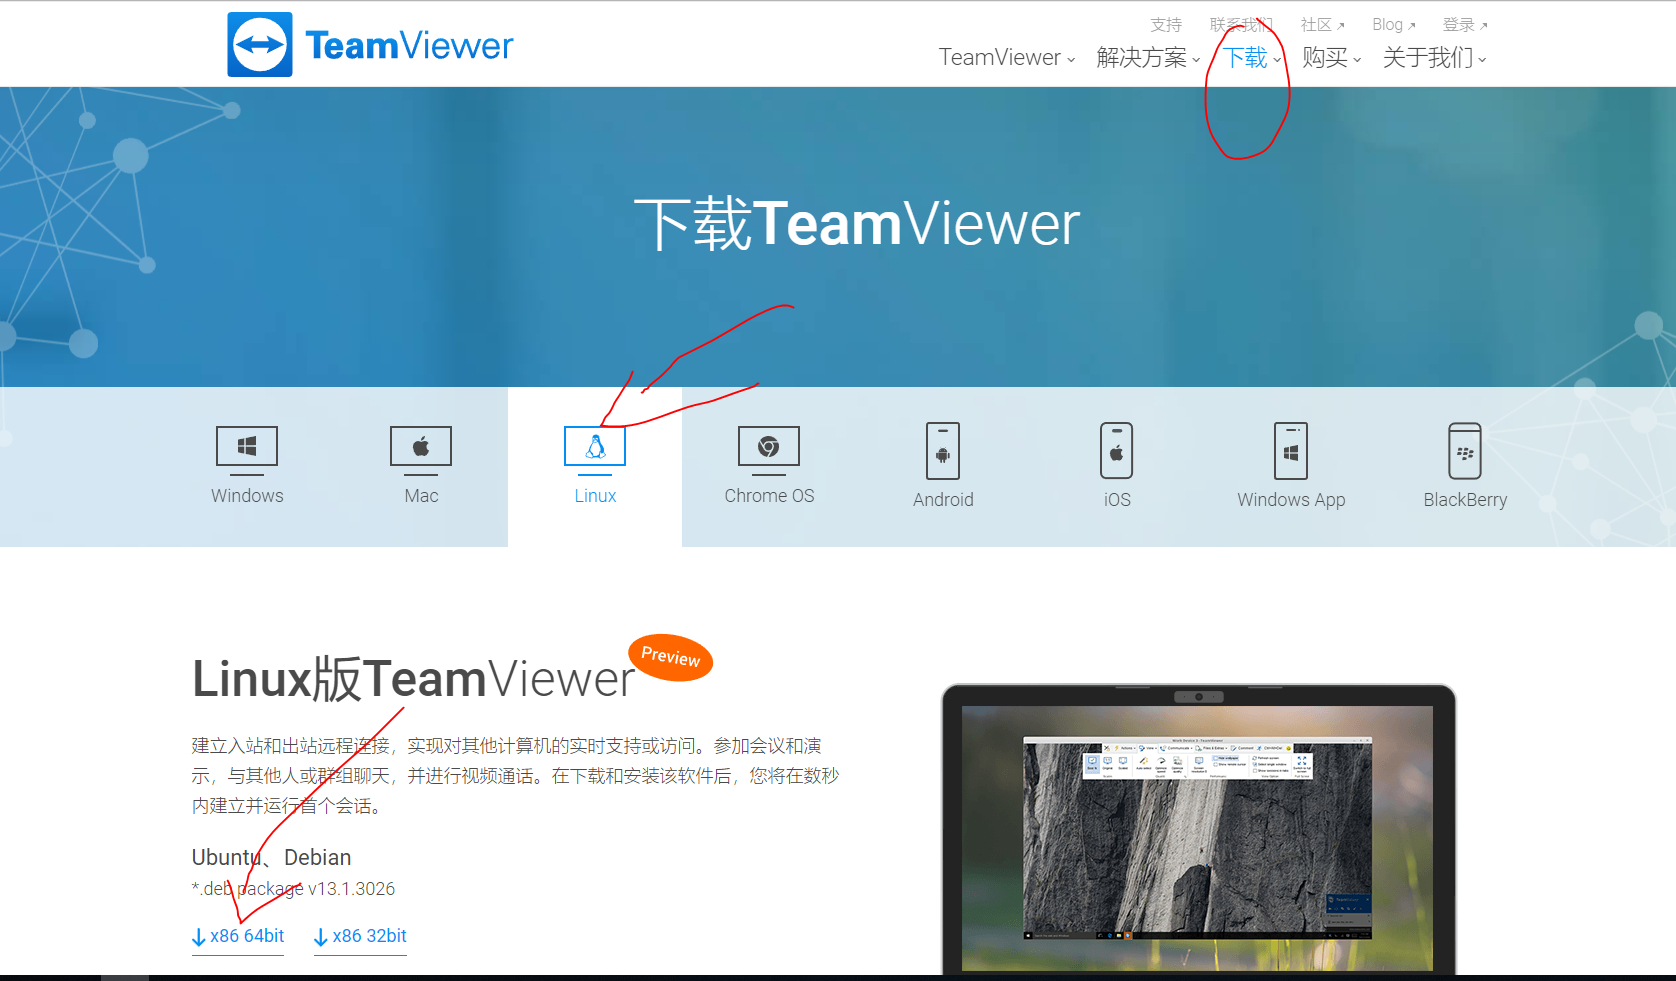Select the iOS phone icon
Screen dimensions: 1676x981
(x=1117, y=451)
